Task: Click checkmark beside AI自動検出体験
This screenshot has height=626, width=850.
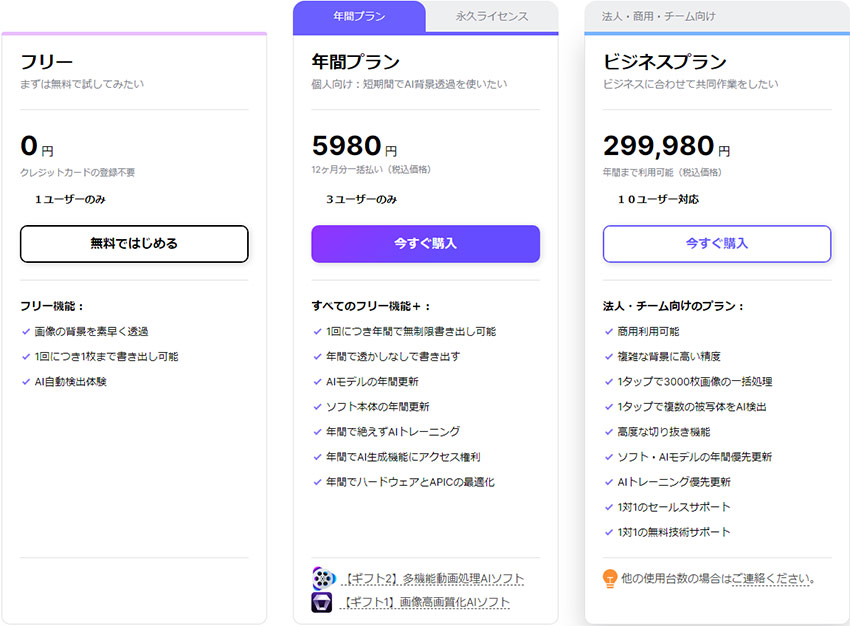Action: pos(25,381)
